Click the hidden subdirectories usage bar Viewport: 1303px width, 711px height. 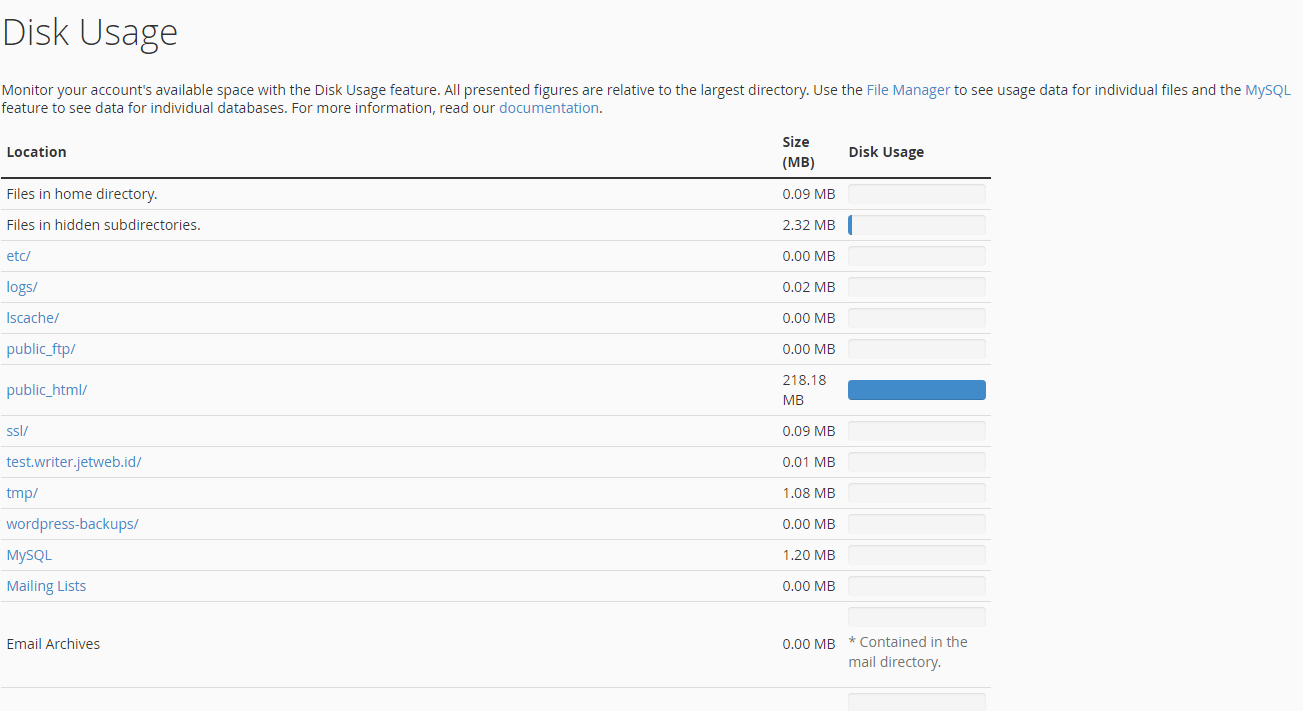coord(916,224)
